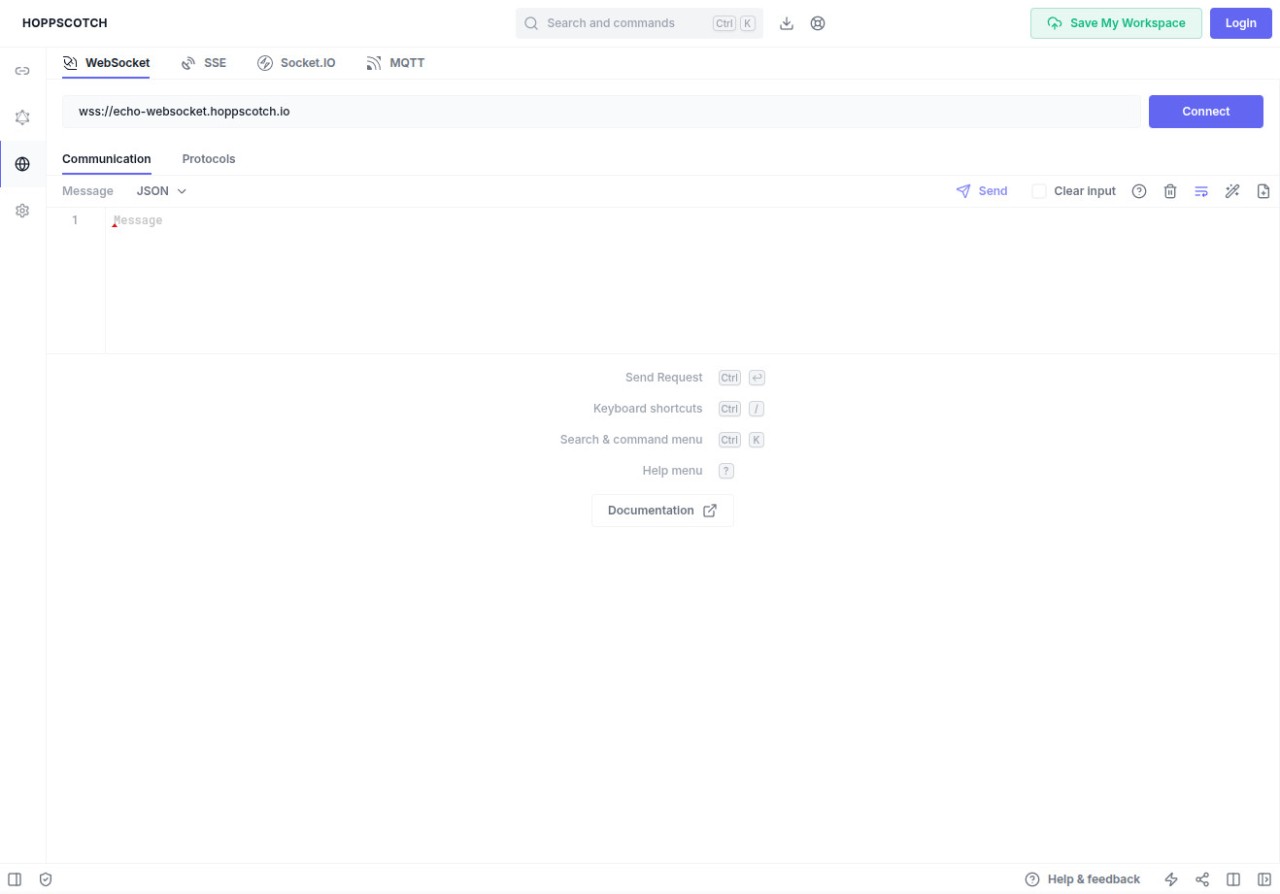Toggle word wrap icon in message toolbar
The height and width of the screenshot is (894, 1280).
pos(1201,191)
